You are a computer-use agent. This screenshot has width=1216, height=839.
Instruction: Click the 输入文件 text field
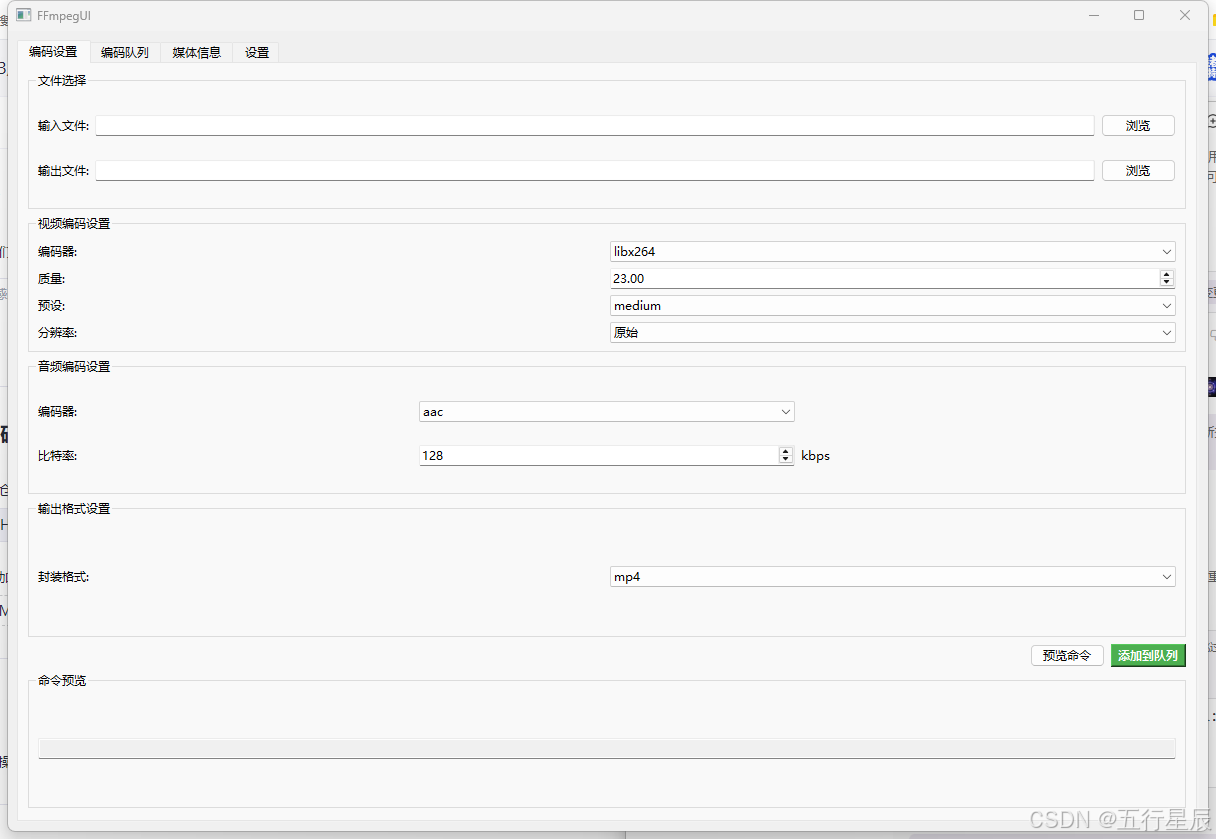(x=595, y=126)
